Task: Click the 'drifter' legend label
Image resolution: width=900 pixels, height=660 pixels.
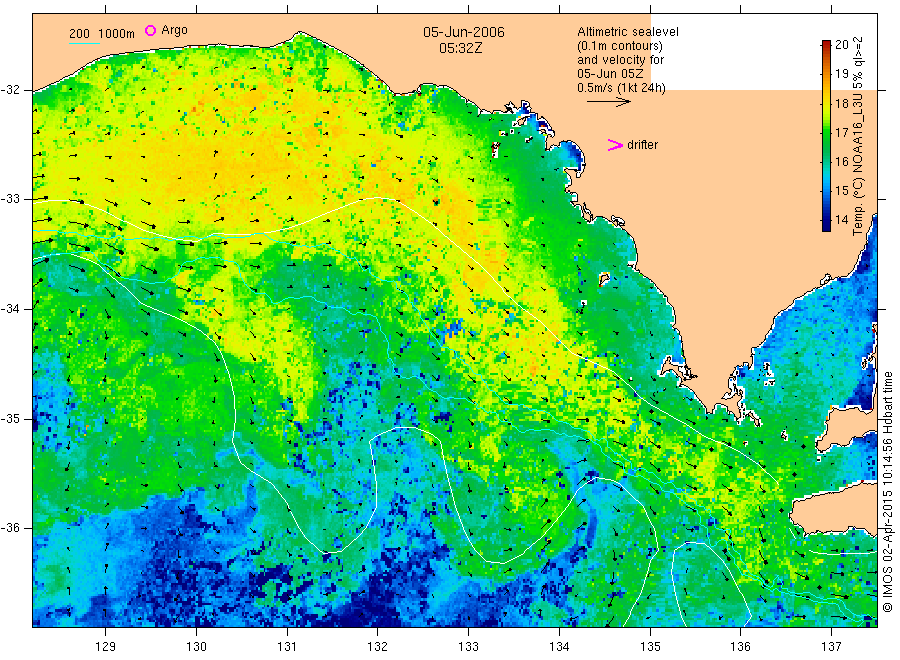Action: [x=642, y=145]
